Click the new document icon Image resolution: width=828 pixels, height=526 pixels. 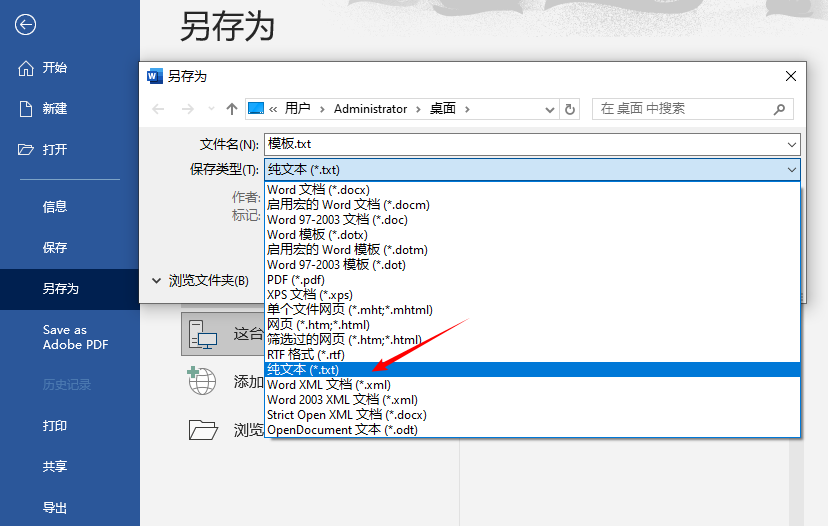[25, 109]
